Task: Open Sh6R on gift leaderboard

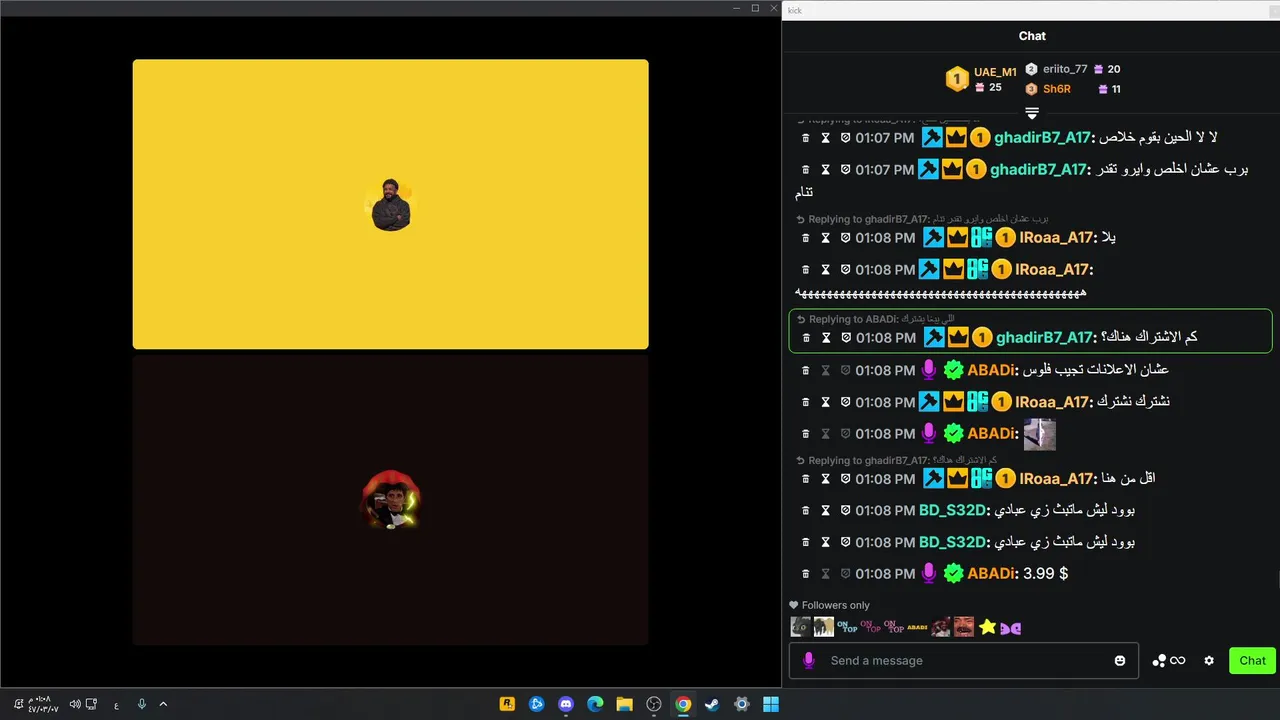Action: click(x=1056, y=89)
